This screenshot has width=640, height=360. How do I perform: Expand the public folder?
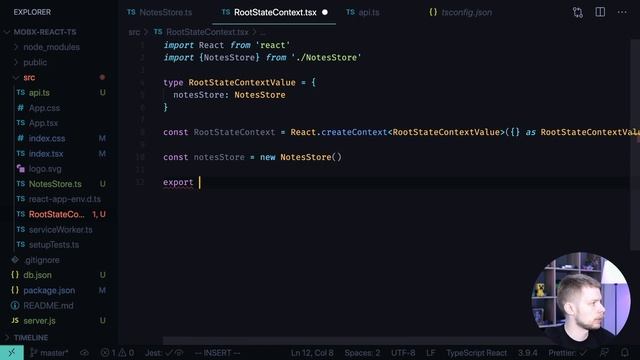click(x=35, y=62)
